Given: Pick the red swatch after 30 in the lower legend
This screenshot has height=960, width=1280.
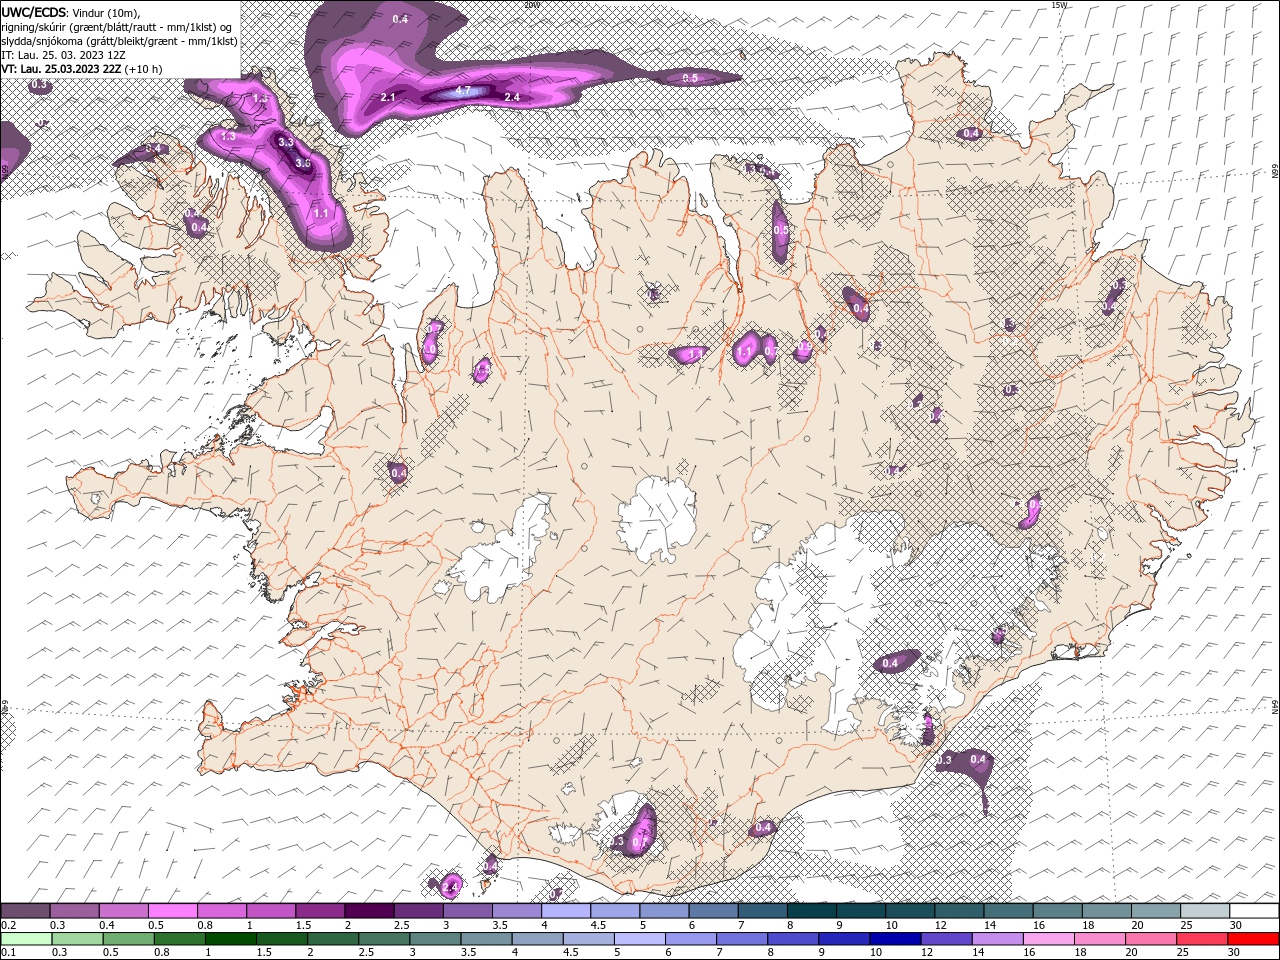Looking at the screenshot, I should coord(1254,939).
